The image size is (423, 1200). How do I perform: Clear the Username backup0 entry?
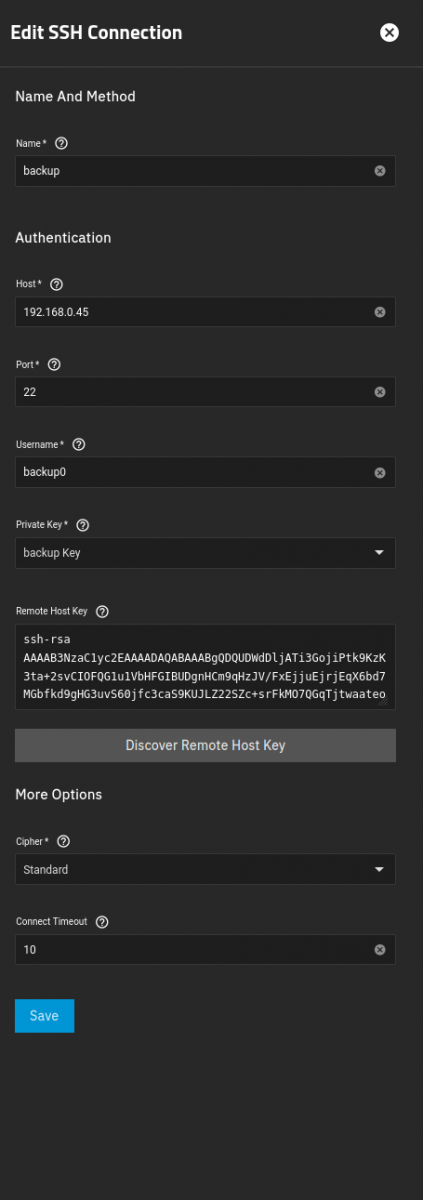pyautogui.click(x=380, y=472)
